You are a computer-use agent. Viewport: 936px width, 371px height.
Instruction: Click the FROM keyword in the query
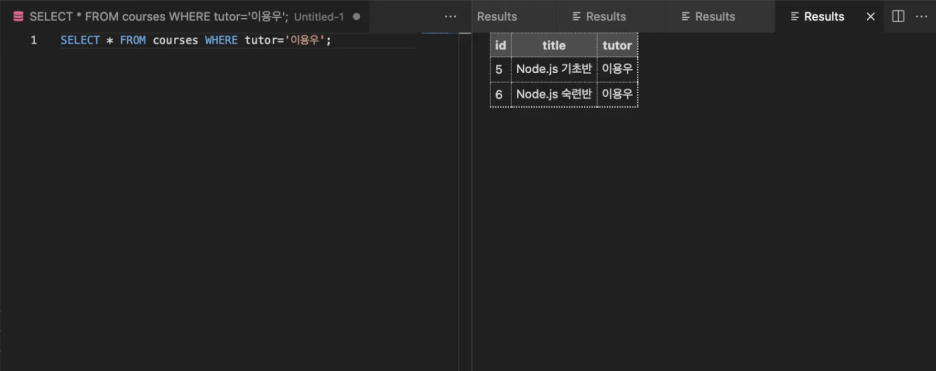point(133,41)
